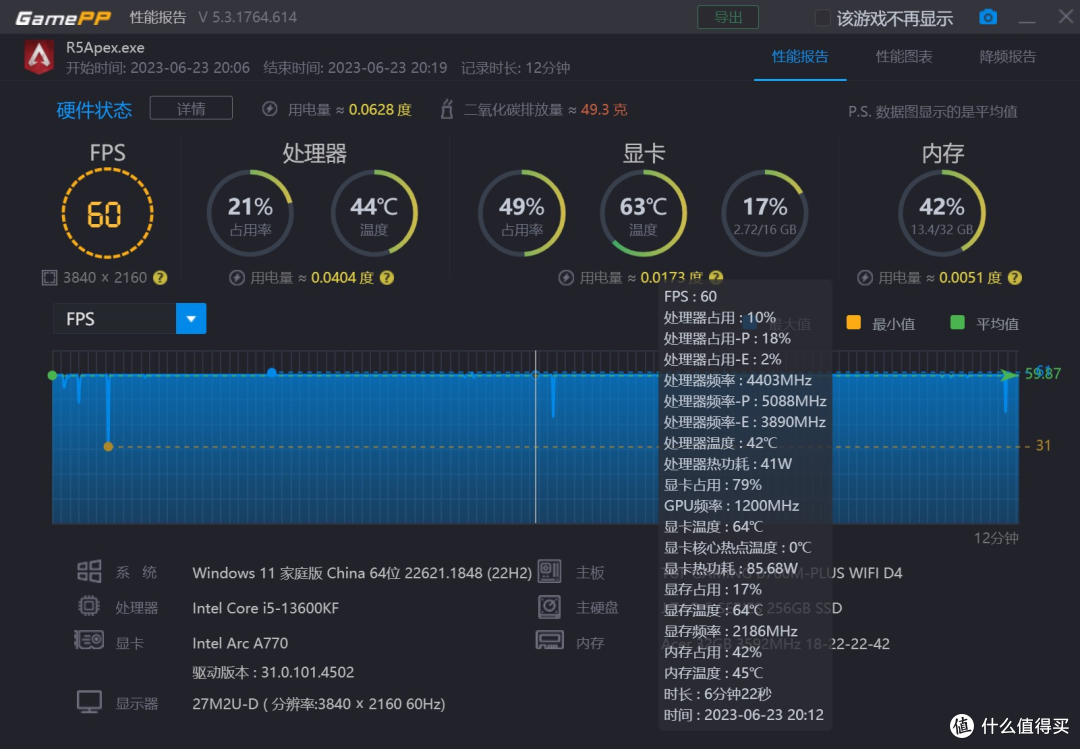Open help icon next to 3840 x 2160
The height and width of the screenshot is (749, 1080).
point(160,278)
